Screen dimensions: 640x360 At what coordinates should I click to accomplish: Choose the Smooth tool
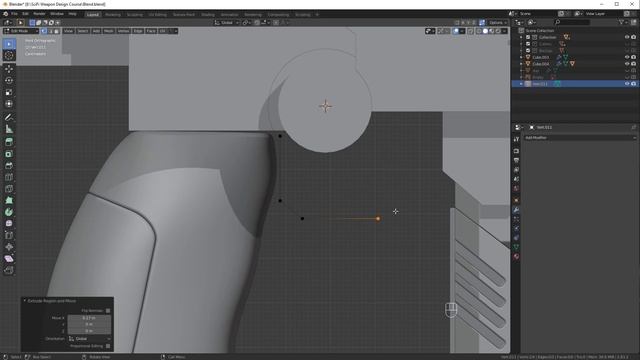click(x=9, y=224)
